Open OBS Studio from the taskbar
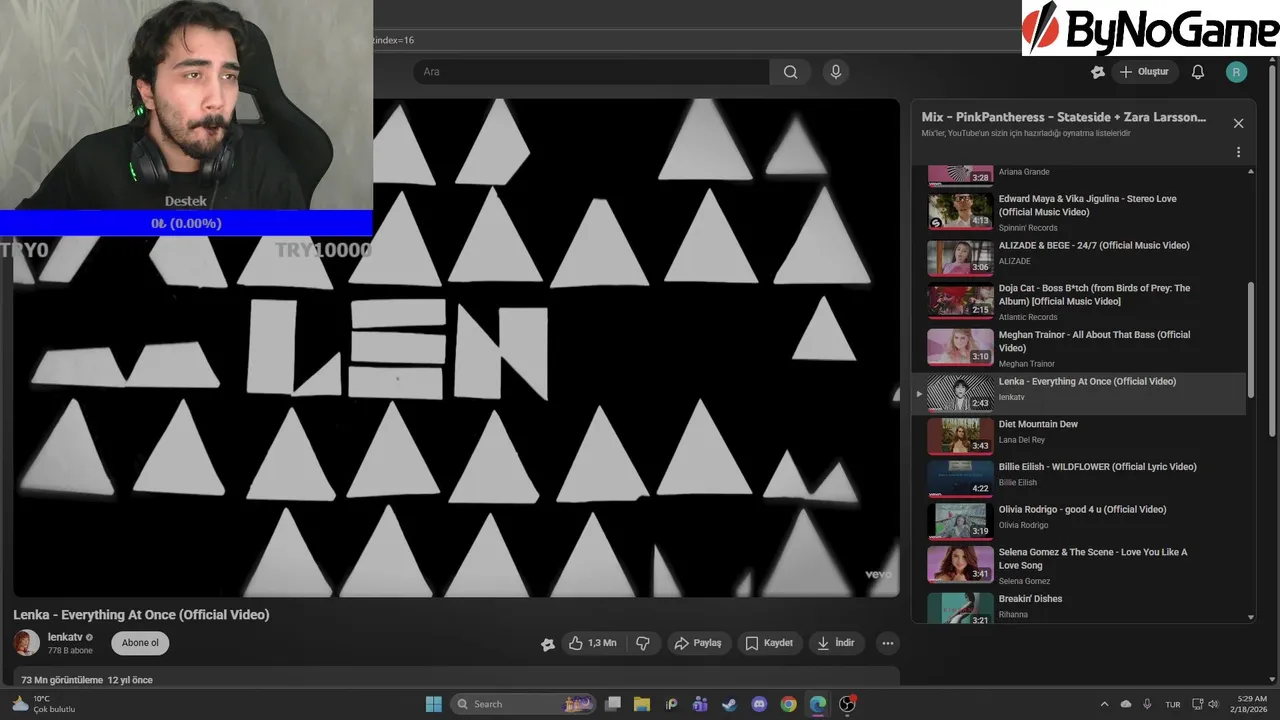The height and width of the screenshot is (720, 1280). coord(847,704)
